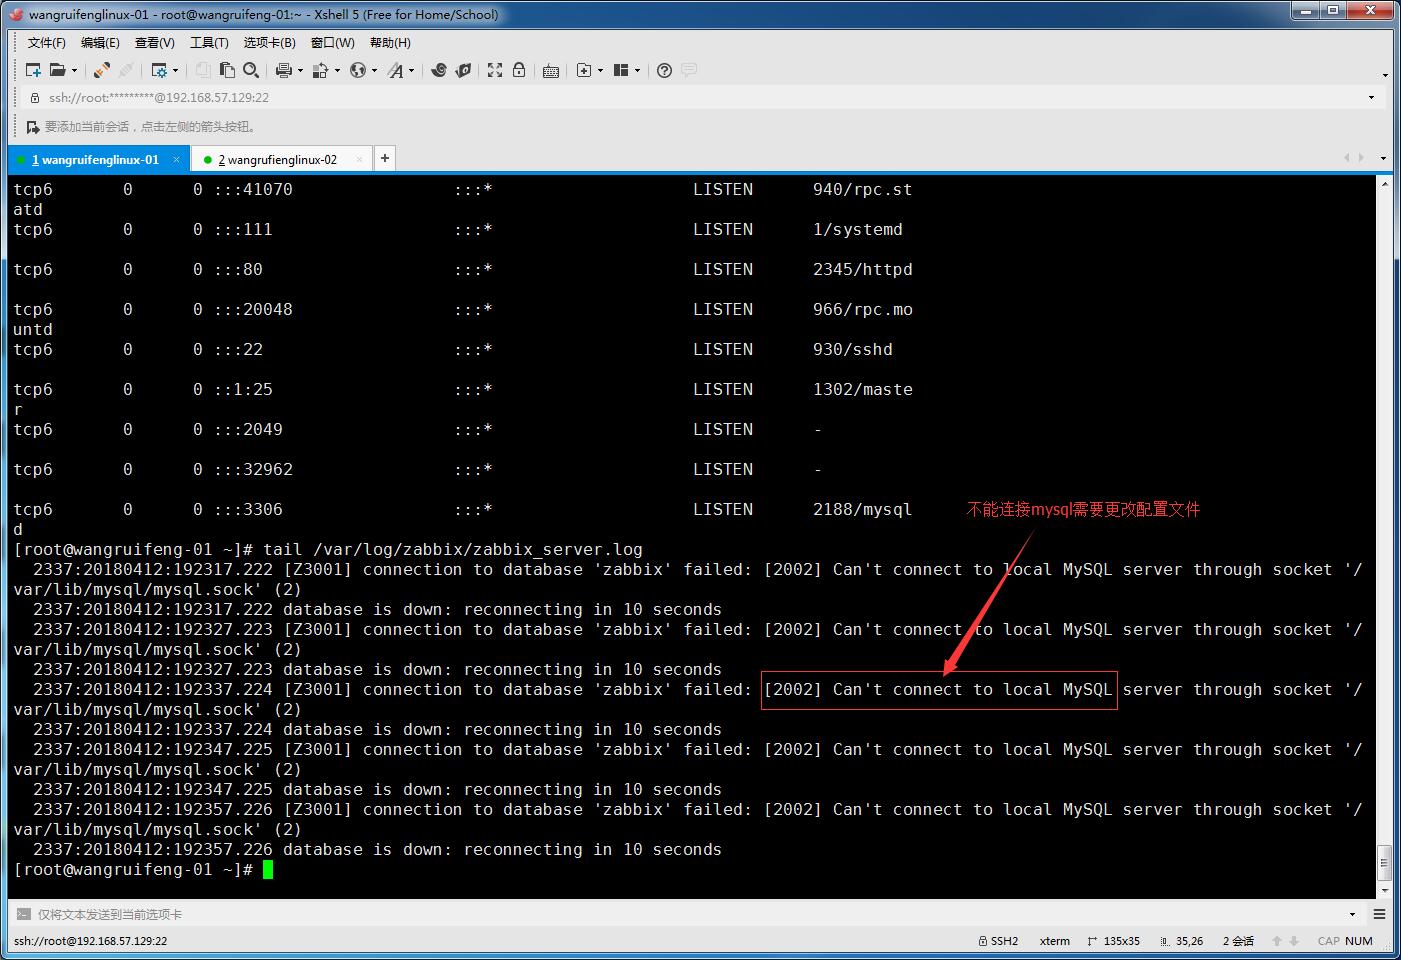The image size is (1401, 960).
Task: Click the toolbar overflow arrow at right edge
Action: point(1385,74)
